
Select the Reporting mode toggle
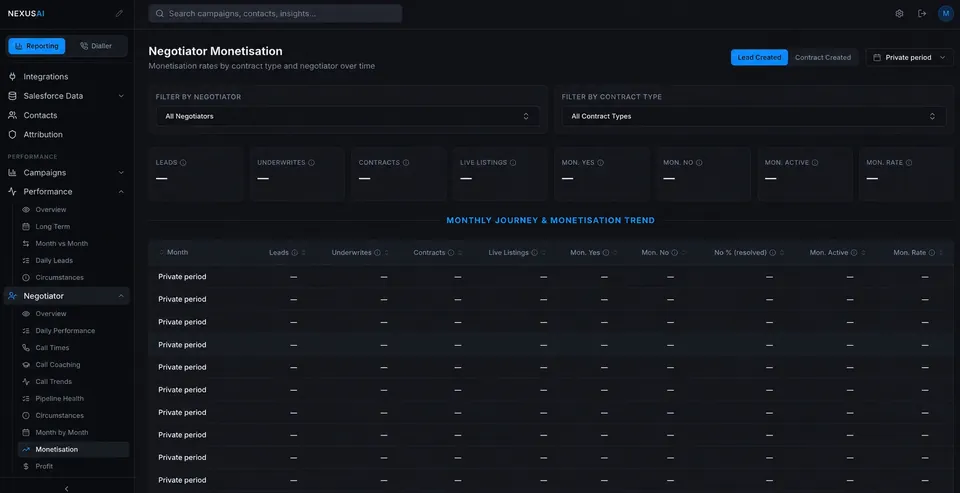(37, 46)
